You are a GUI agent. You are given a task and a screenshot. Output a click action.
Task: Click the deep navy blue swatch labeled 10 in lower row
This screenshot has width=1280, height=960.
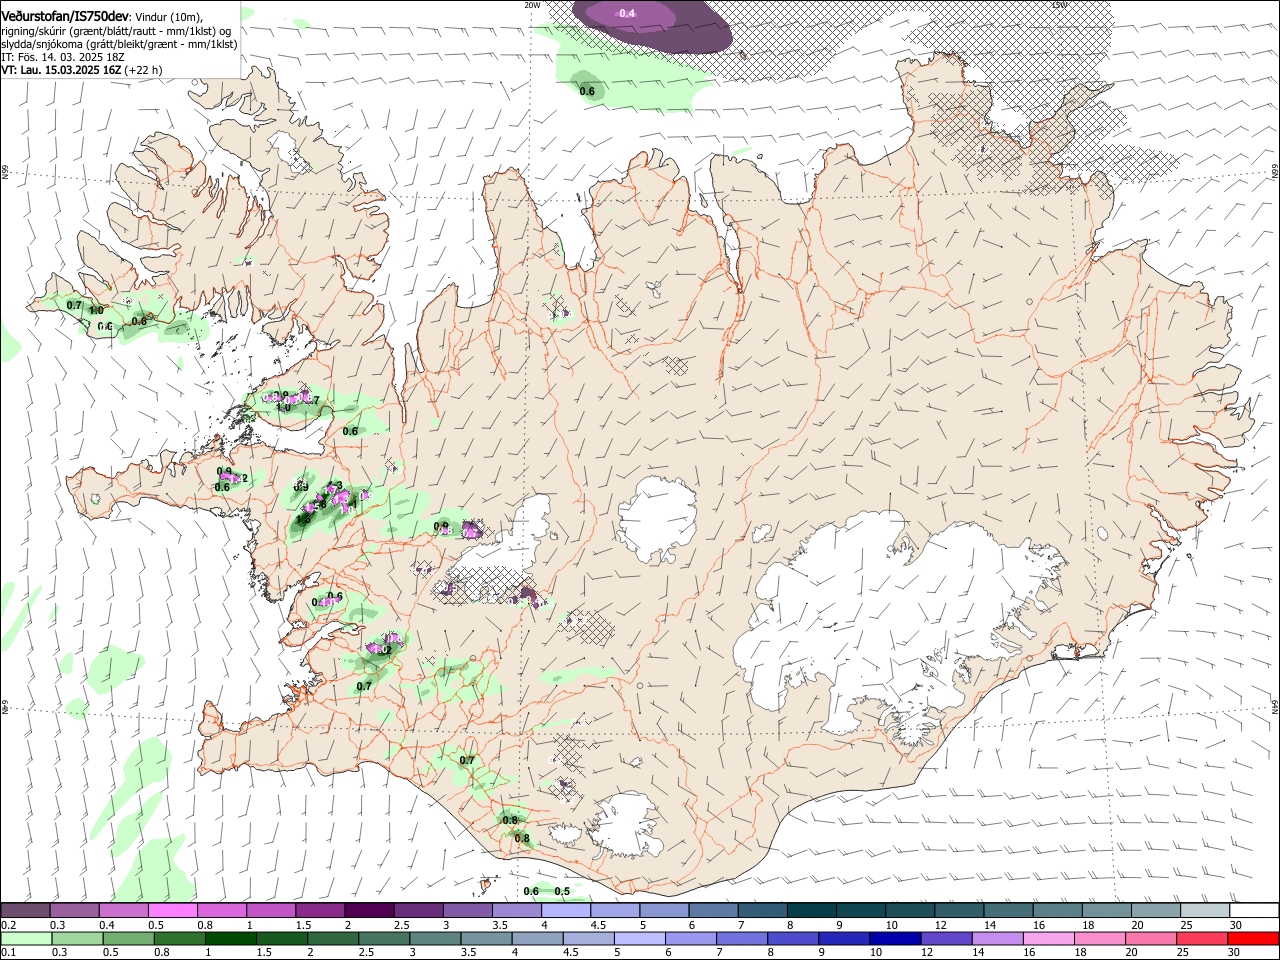pos(896,938)
